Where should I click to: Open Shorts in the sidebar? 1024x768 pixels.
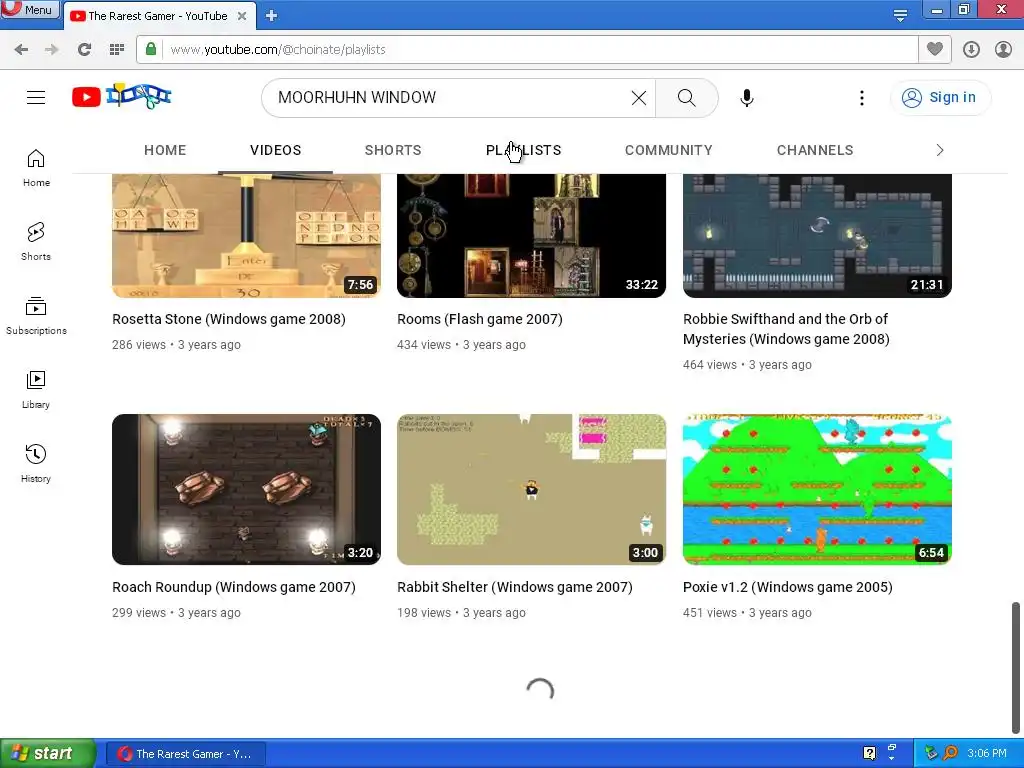click(36, 242)
